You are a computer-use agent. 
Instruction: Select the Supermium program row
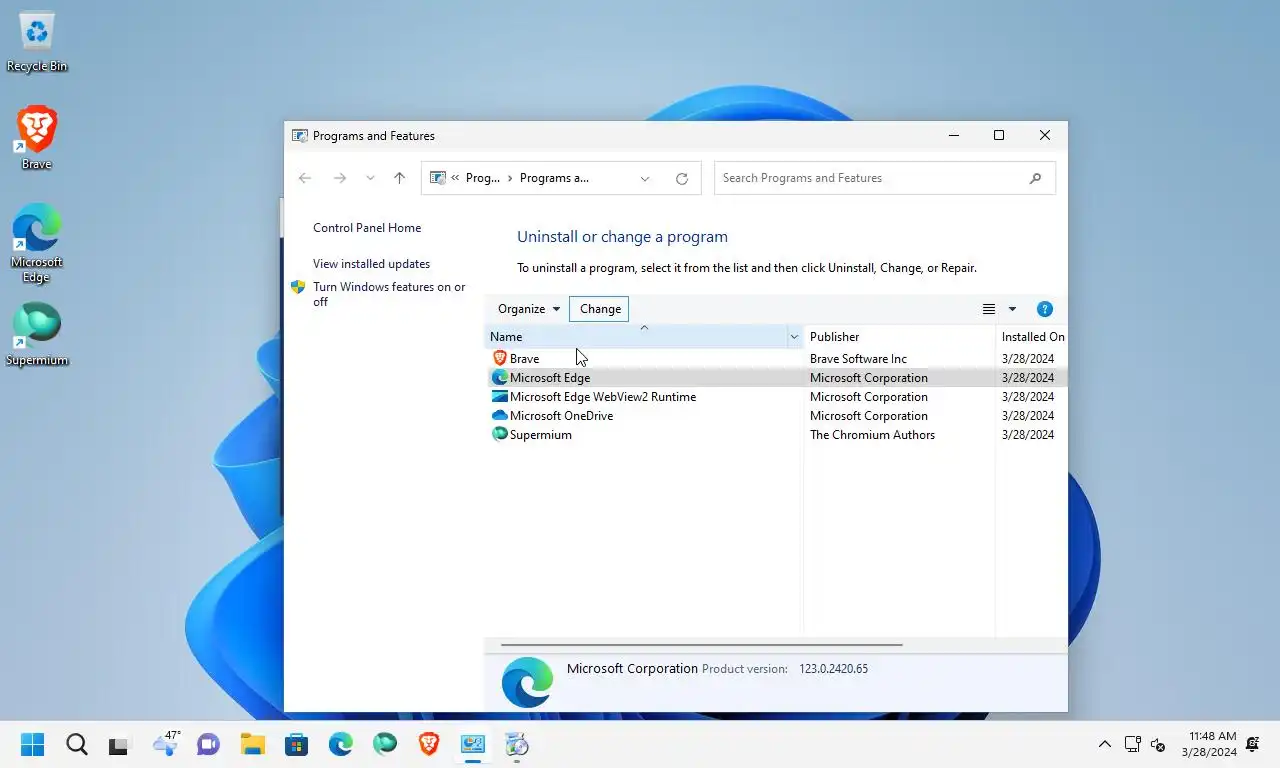[776, 435]
